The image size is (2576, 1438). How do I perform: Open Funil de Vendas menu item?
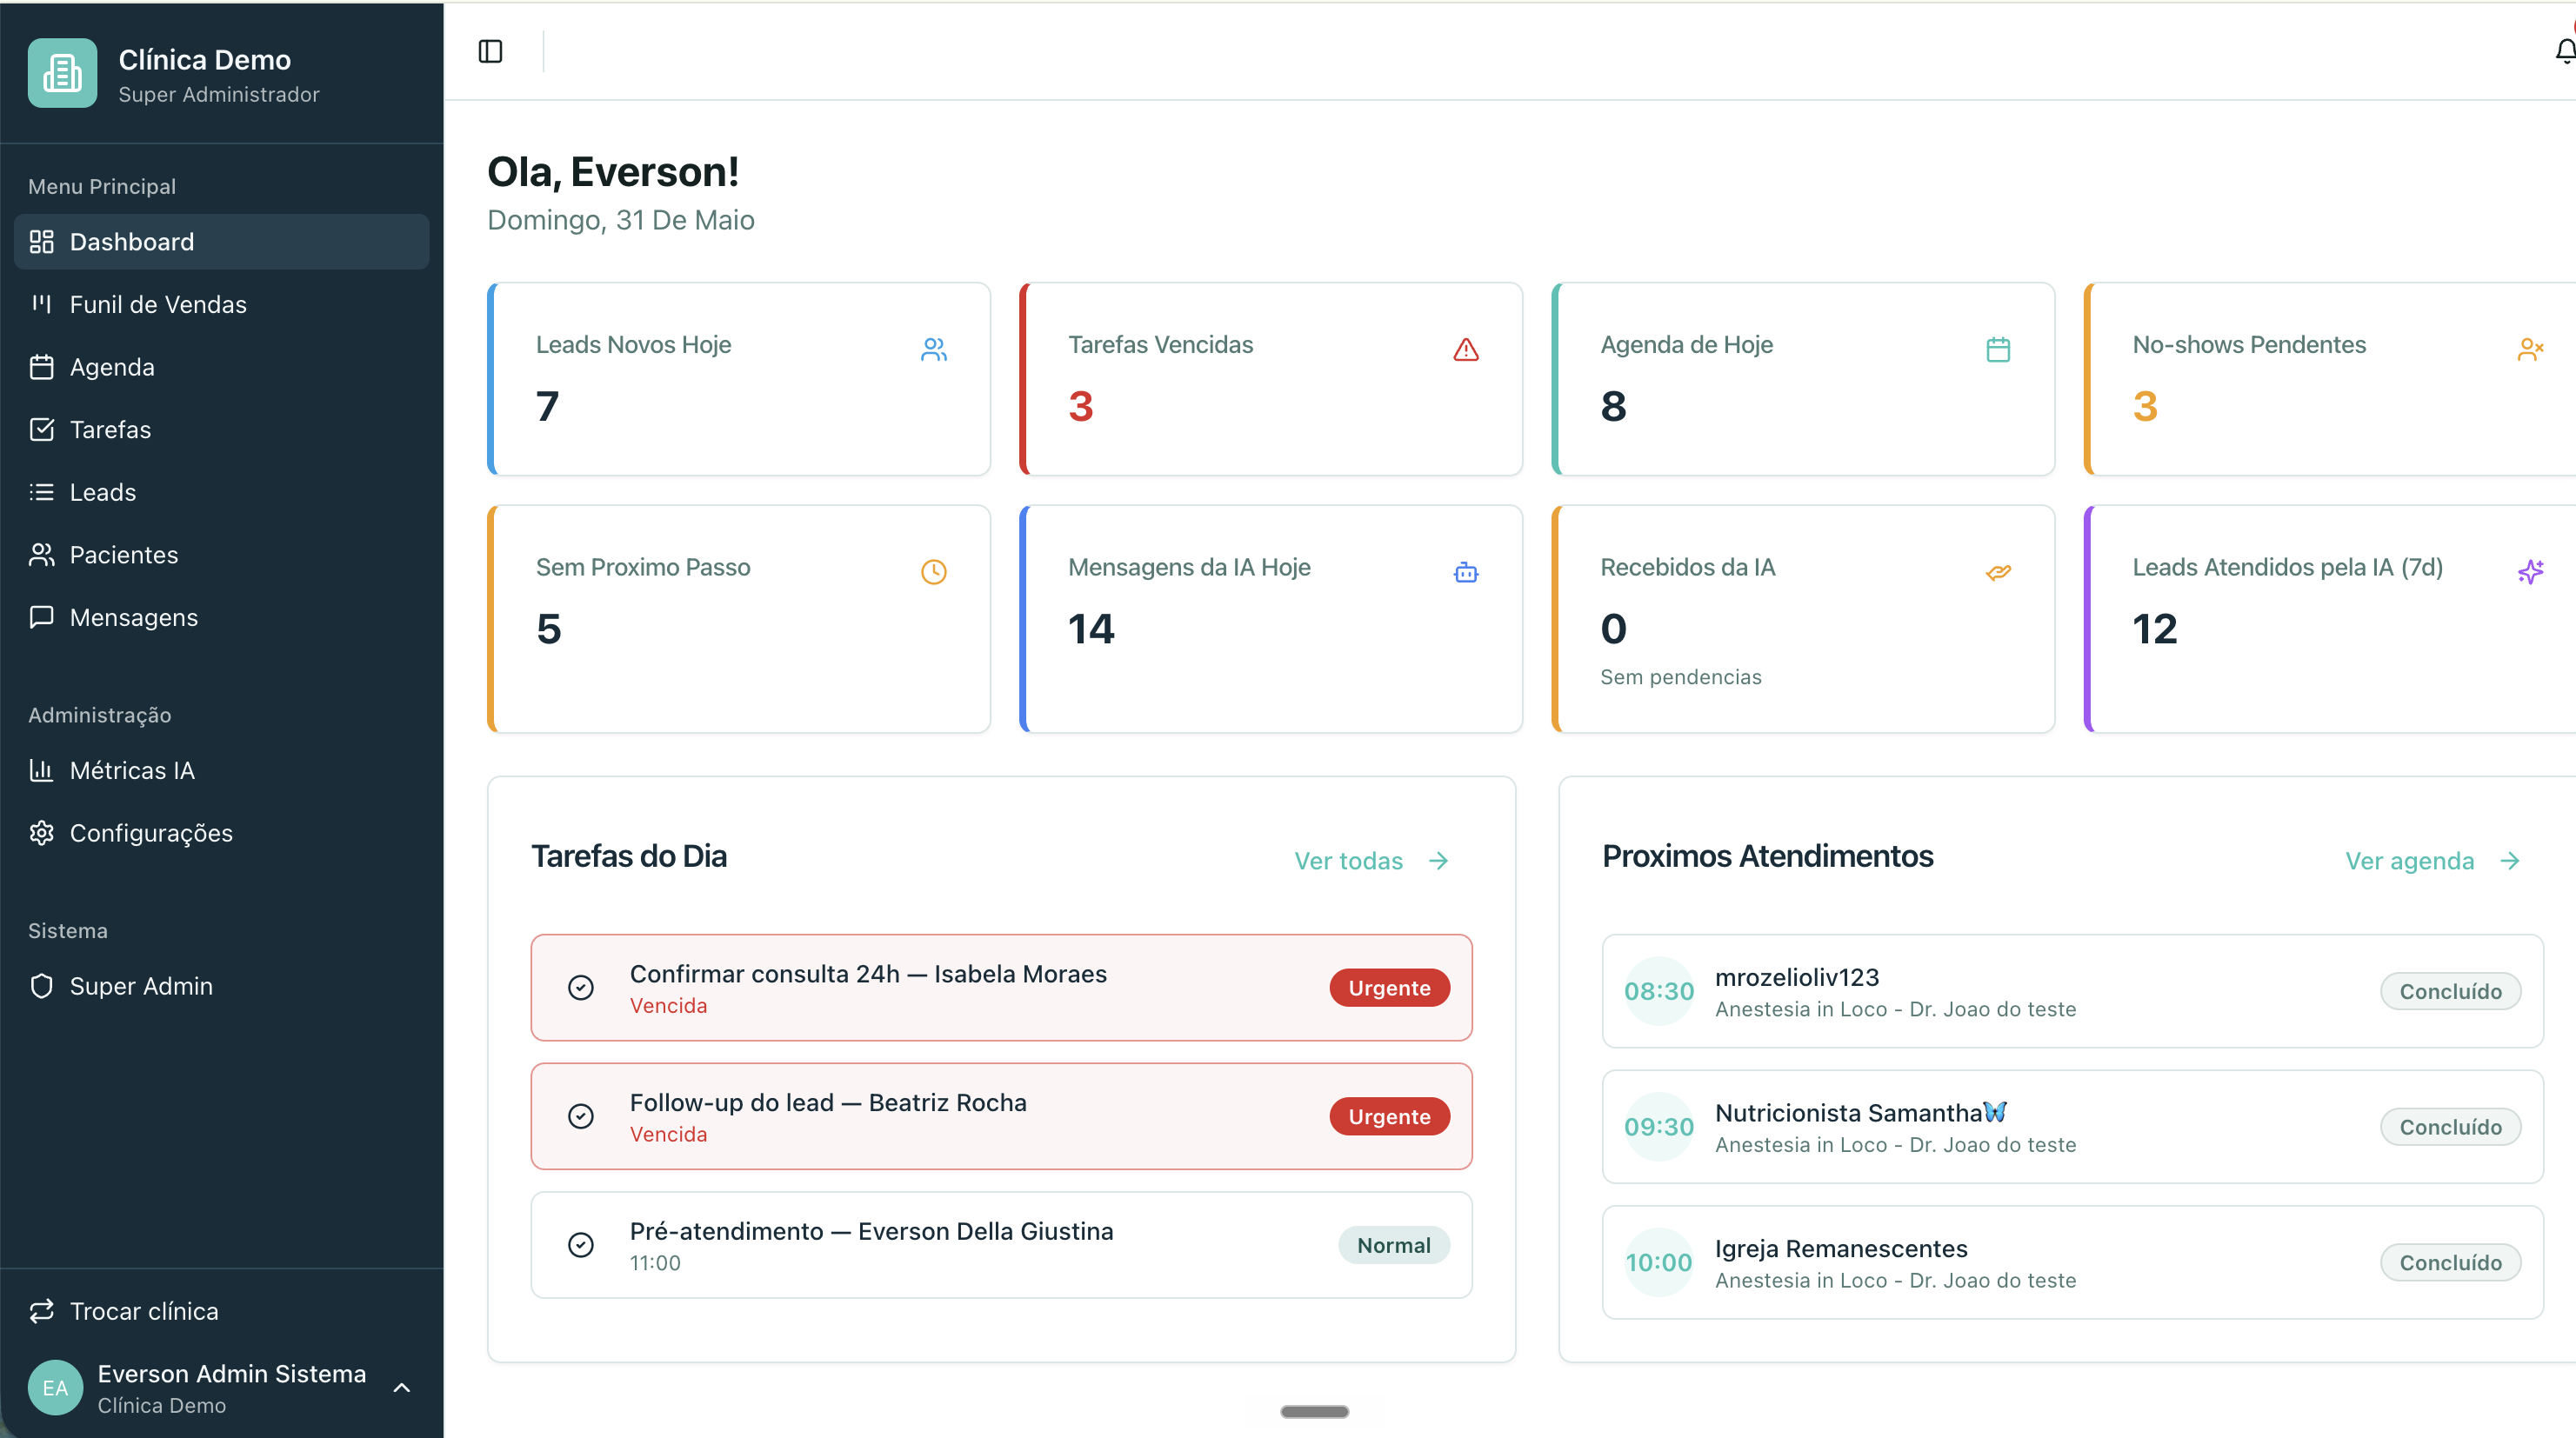click(x=221, y=304)
